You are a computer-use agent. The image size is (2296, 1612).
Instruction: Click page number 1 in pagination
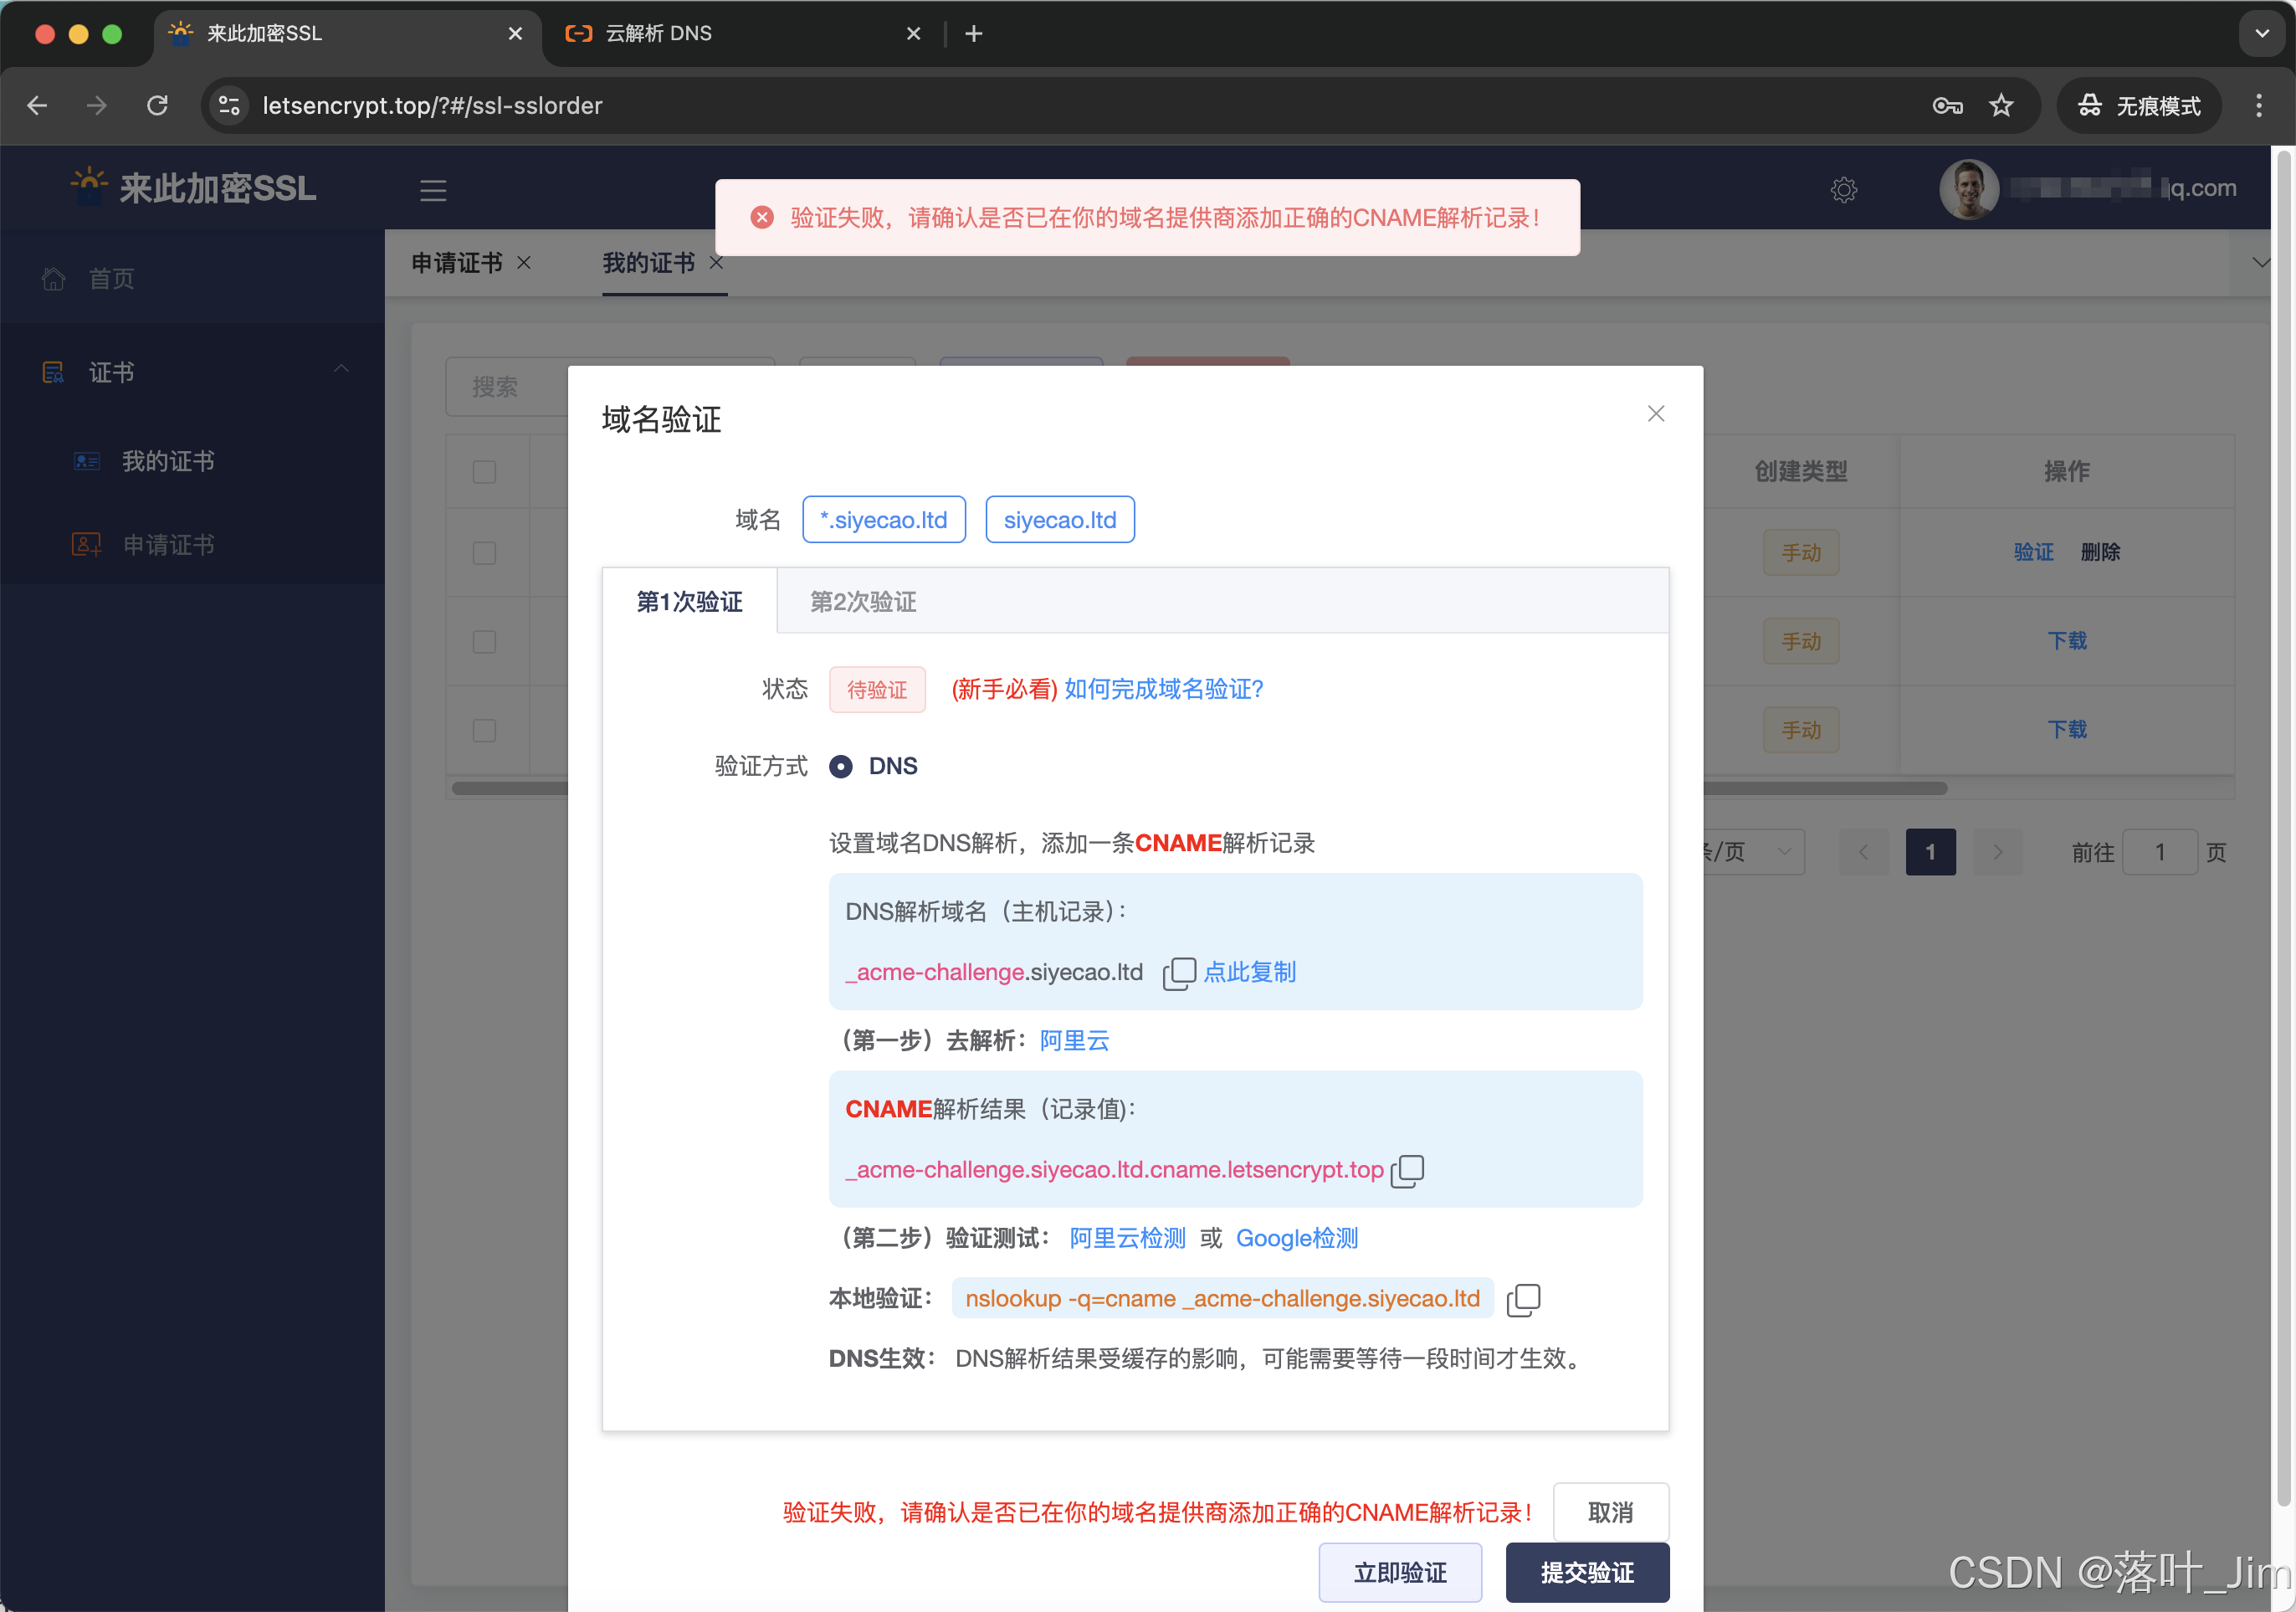1931,853
